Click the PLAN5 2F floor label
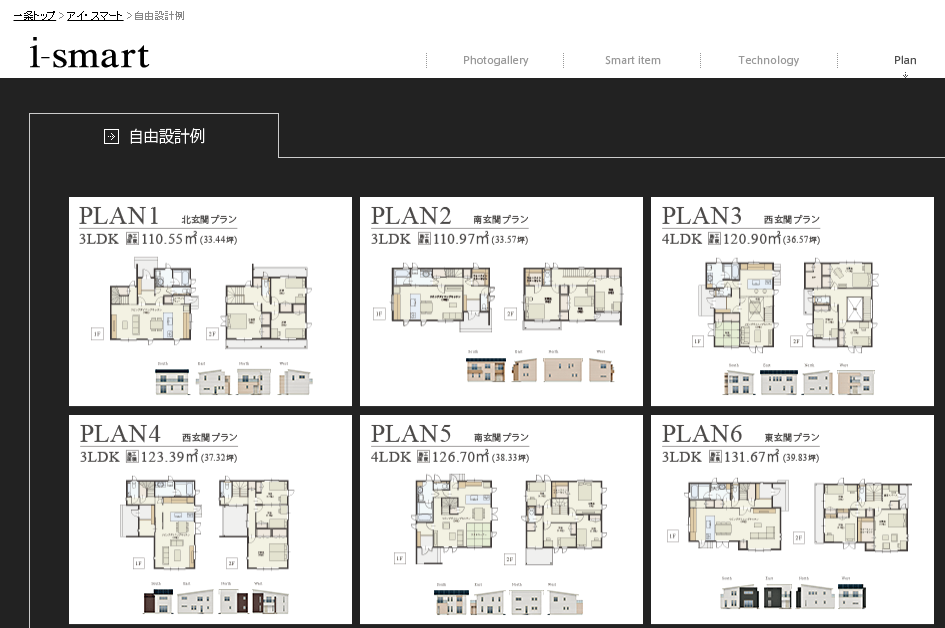 (510, 559)
